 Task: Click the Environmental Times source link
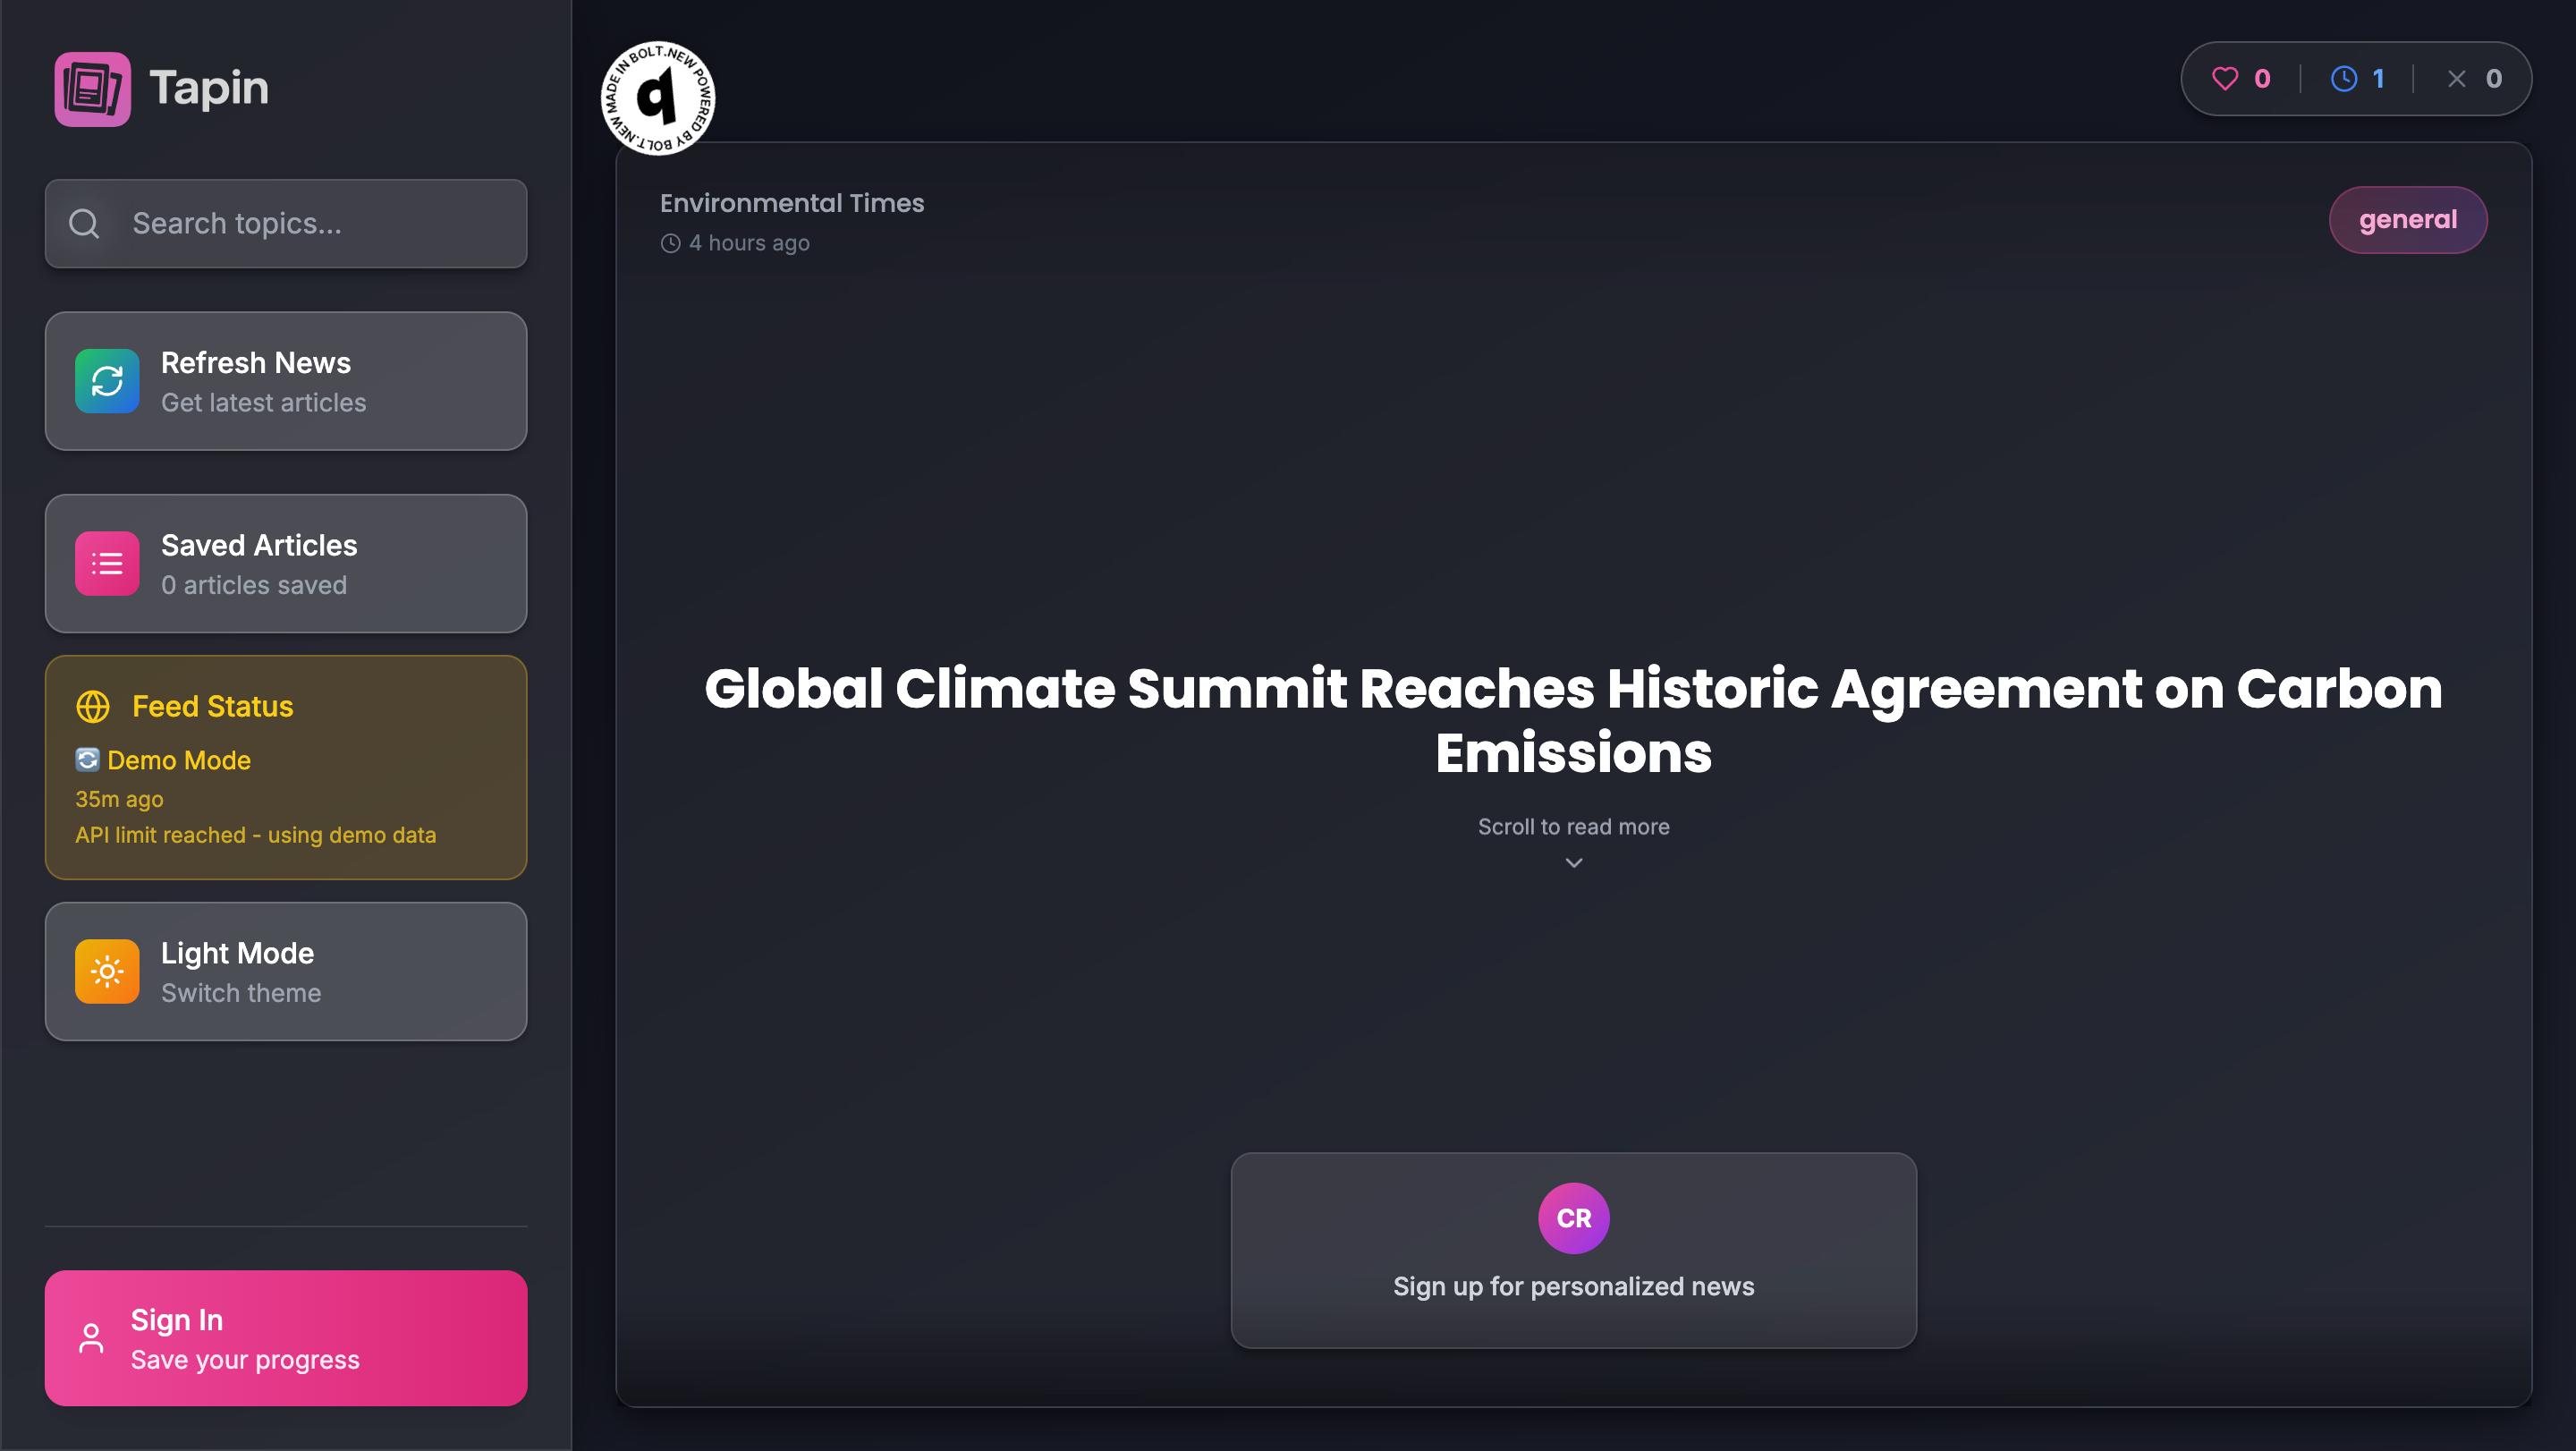coord(791,203)
